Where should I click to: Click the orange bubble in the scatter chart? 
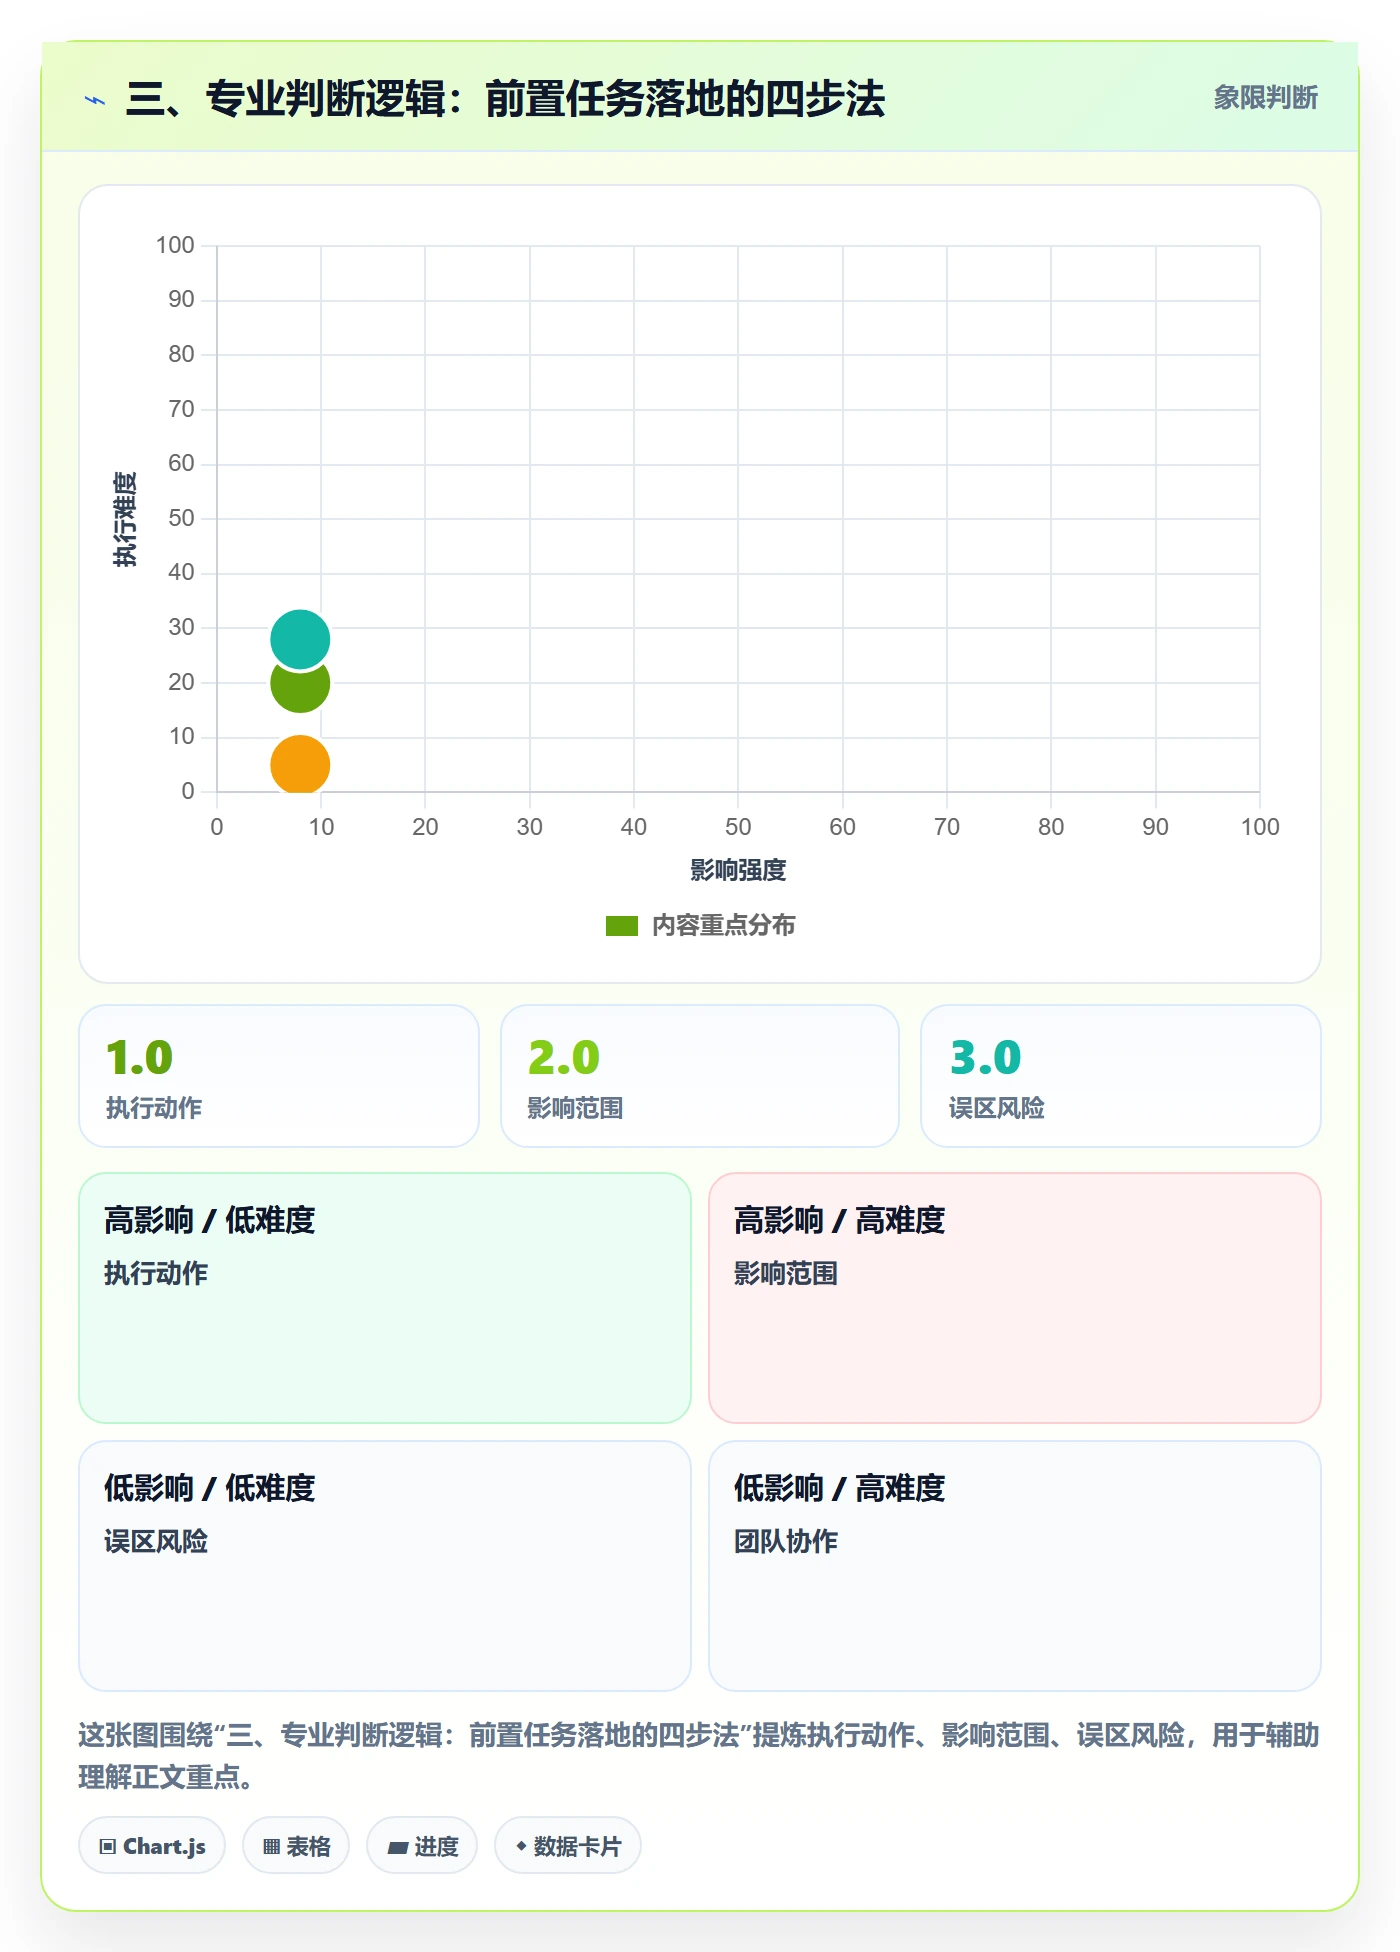tap(300, 765)
